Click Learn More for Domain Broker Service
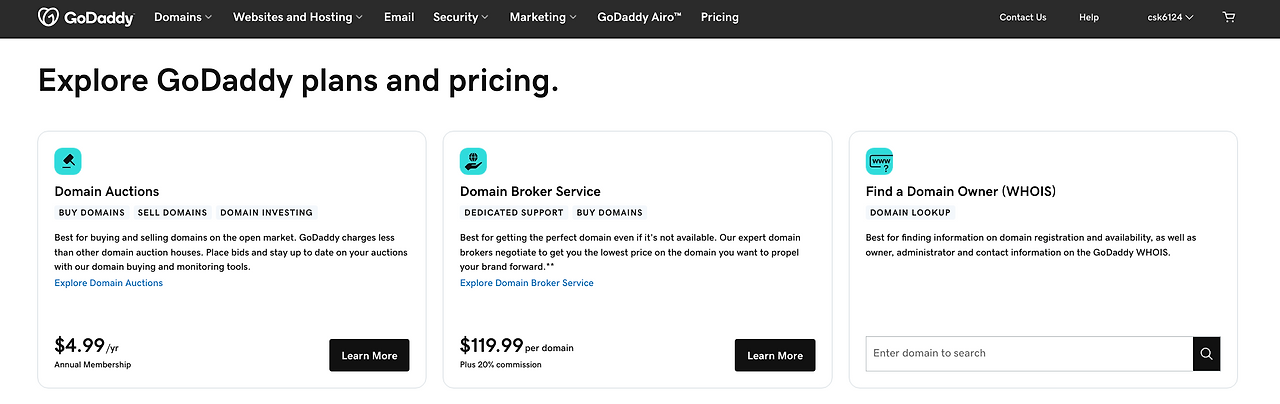1280x404 pixels. (x=775, y=356)
